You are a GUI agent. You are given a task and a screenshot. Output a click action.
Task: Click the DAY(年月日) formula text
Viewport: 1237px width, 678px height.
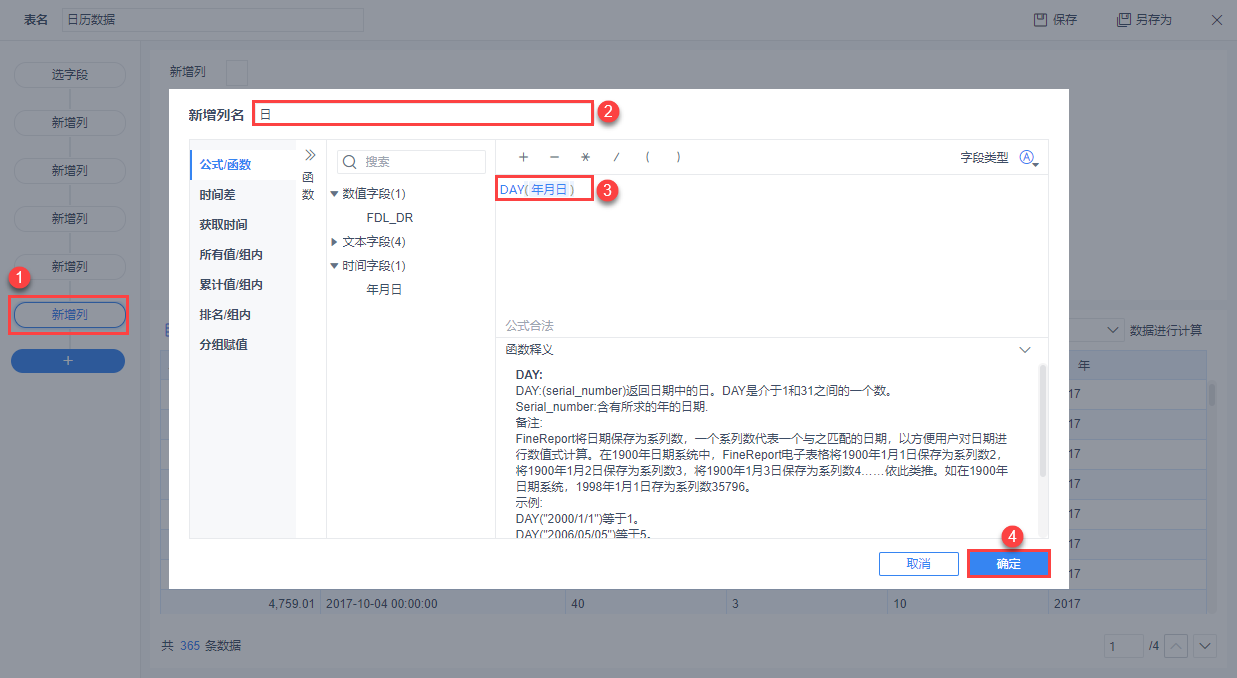[x=537, y=189]
